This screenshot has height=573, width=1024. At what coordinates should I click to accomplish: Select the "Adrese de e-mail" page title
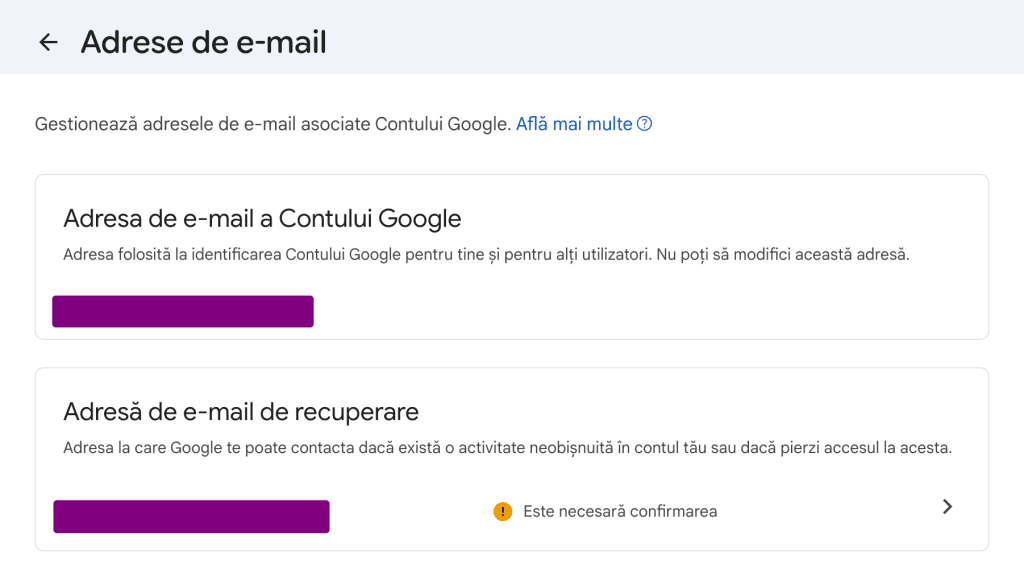(x=203, y=42)
